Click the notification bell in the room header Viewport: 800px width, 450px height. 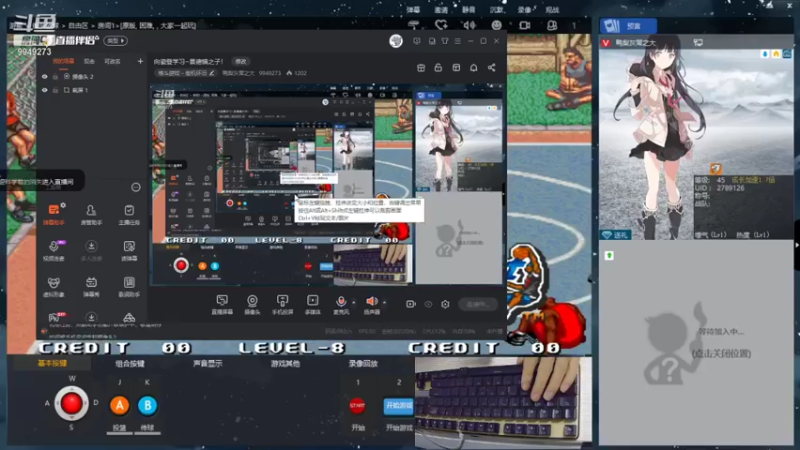pos(473,67)
